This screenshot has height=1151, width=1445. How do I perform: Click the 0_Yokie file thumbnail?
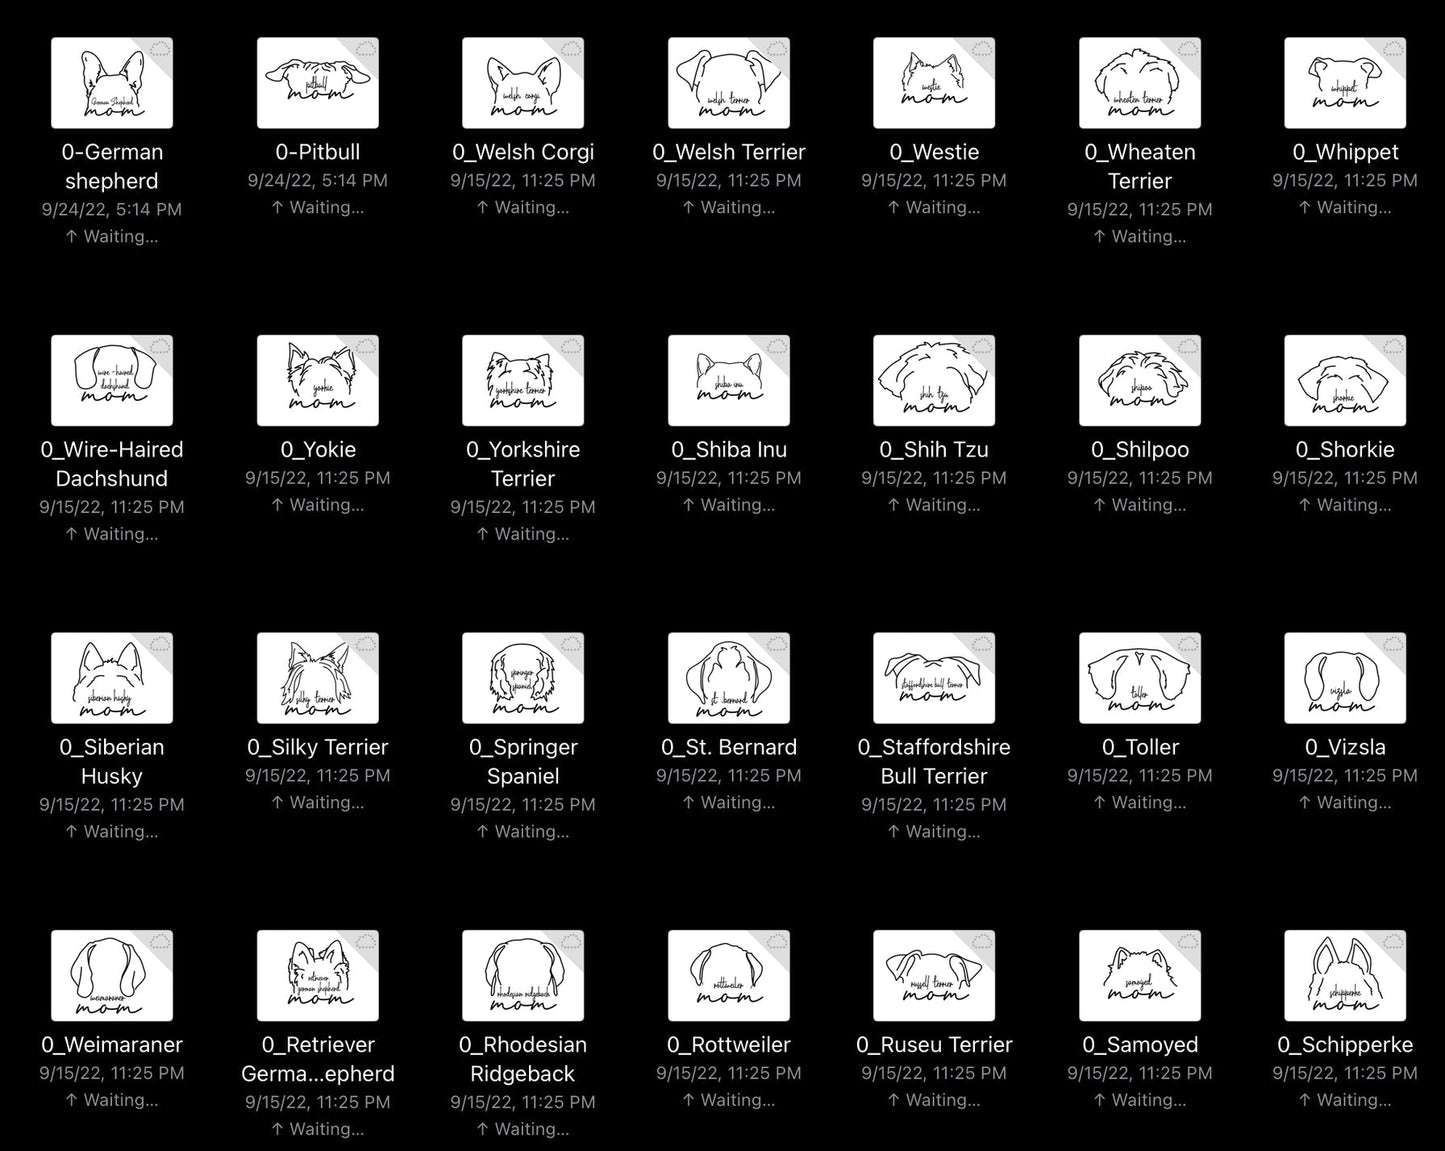click(318, 380)
